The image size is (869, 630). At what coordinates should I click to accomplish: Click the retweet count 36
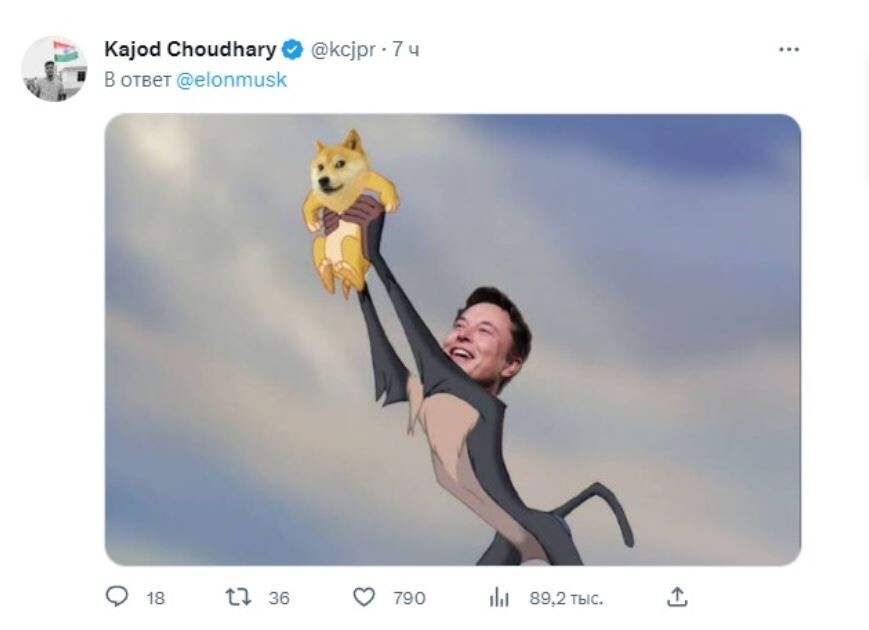[x=278, y=598]
